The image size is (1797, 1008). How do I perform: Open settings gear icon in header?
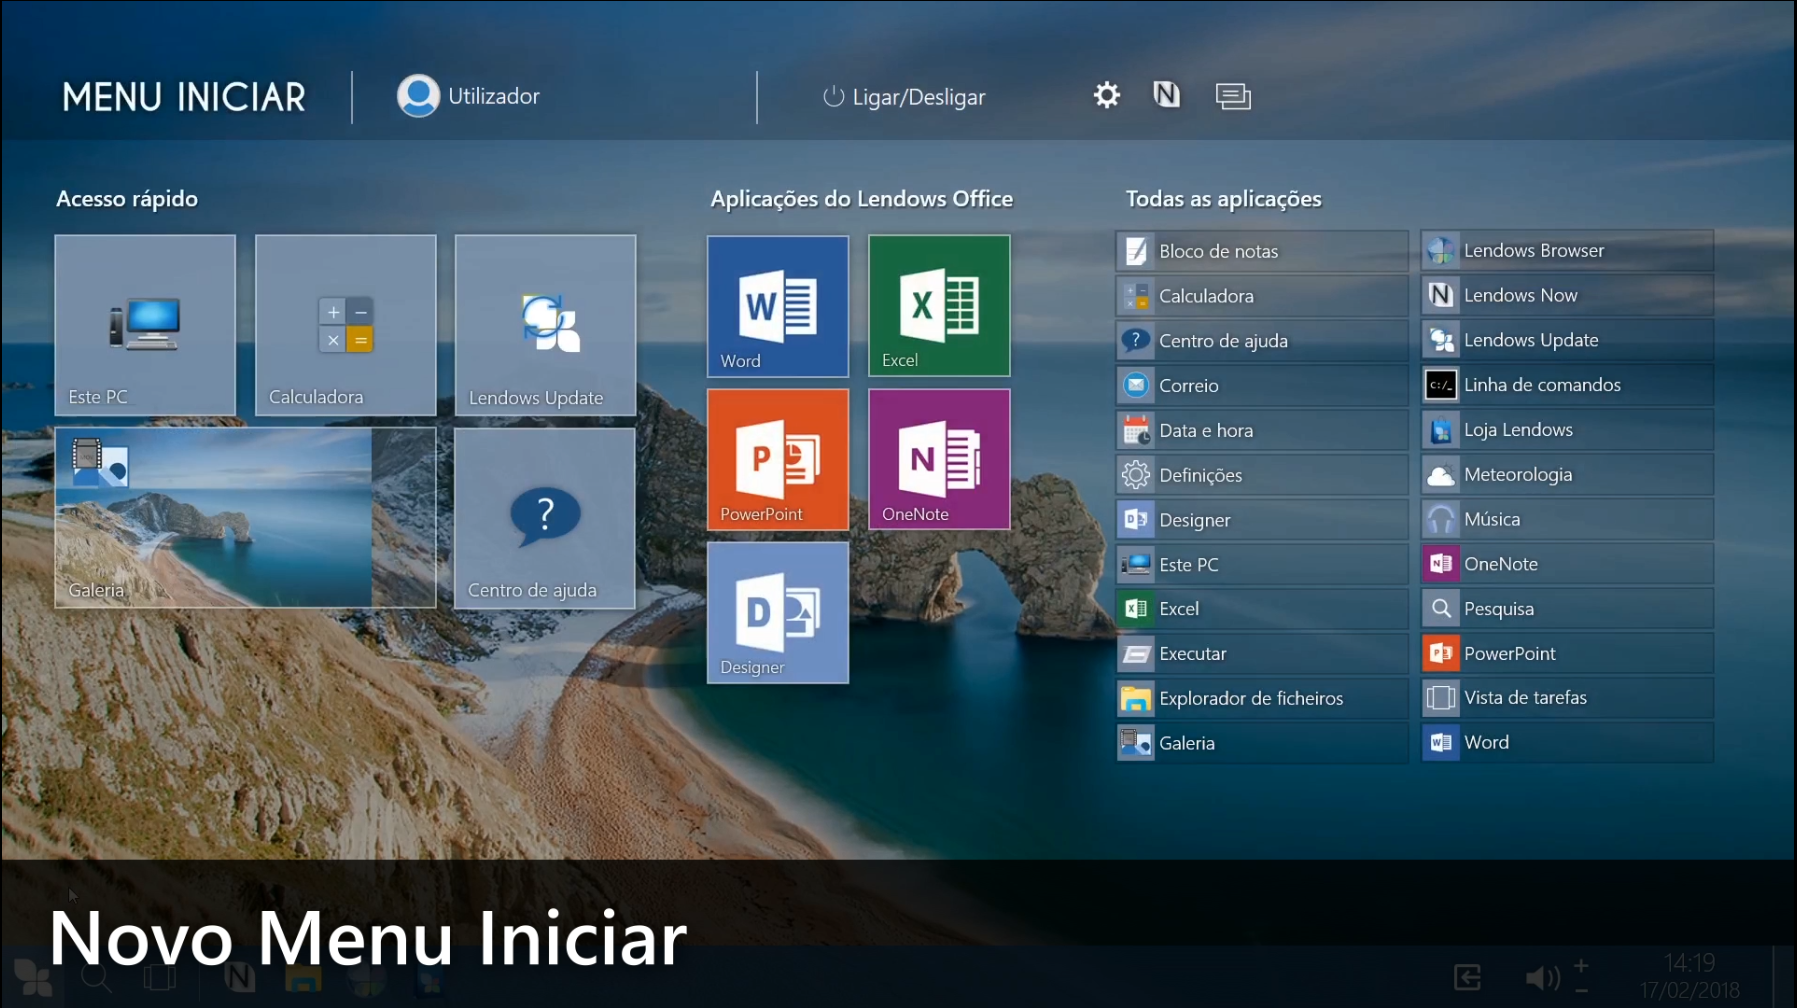click(1106, 96)
